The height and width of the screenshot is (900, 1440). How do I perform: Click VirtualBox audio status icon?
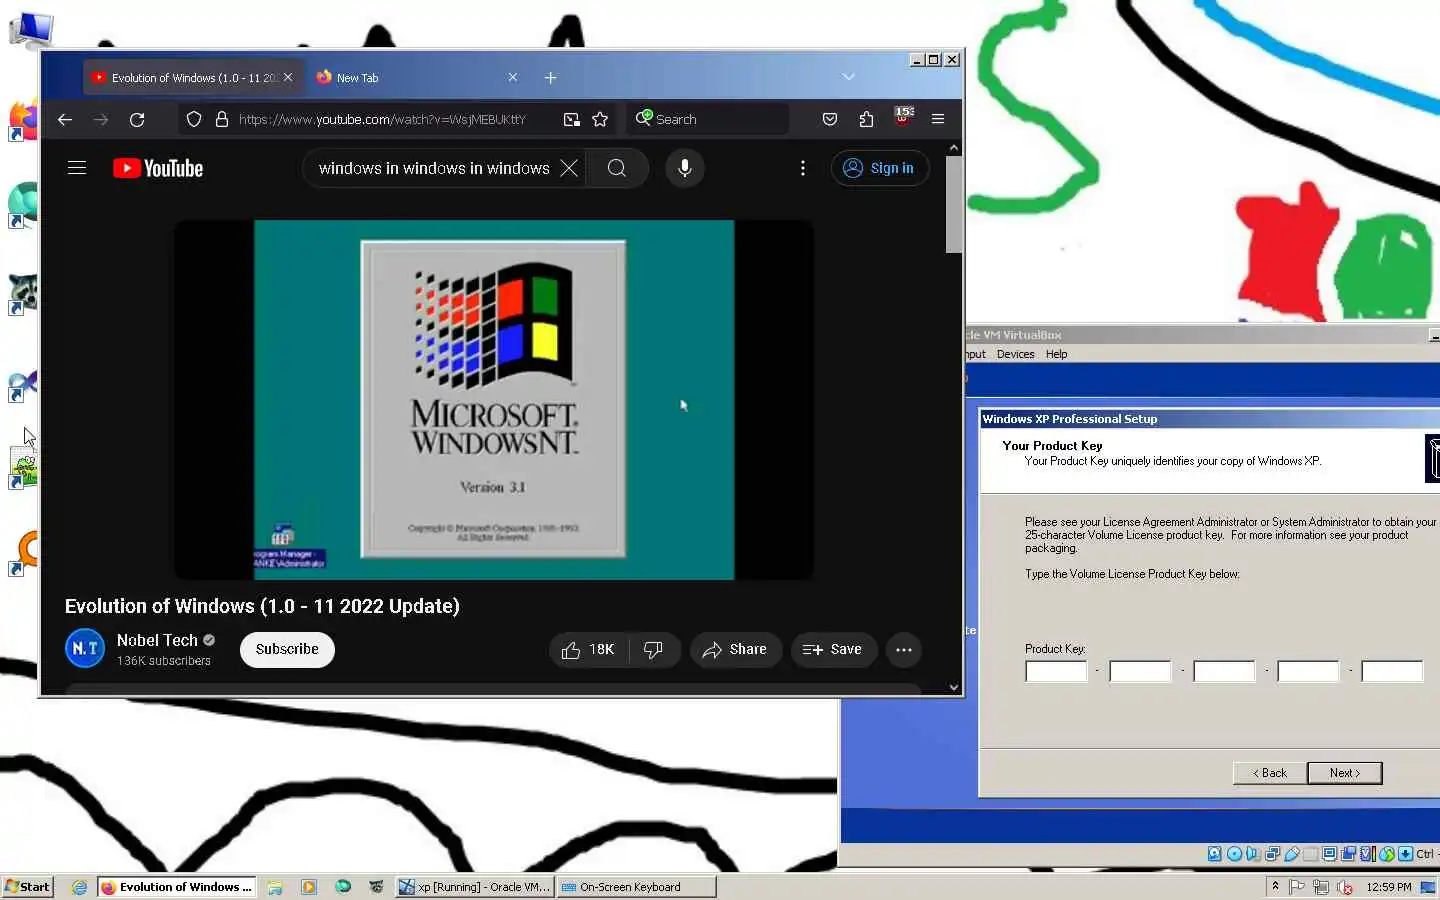coord(1253,854)
